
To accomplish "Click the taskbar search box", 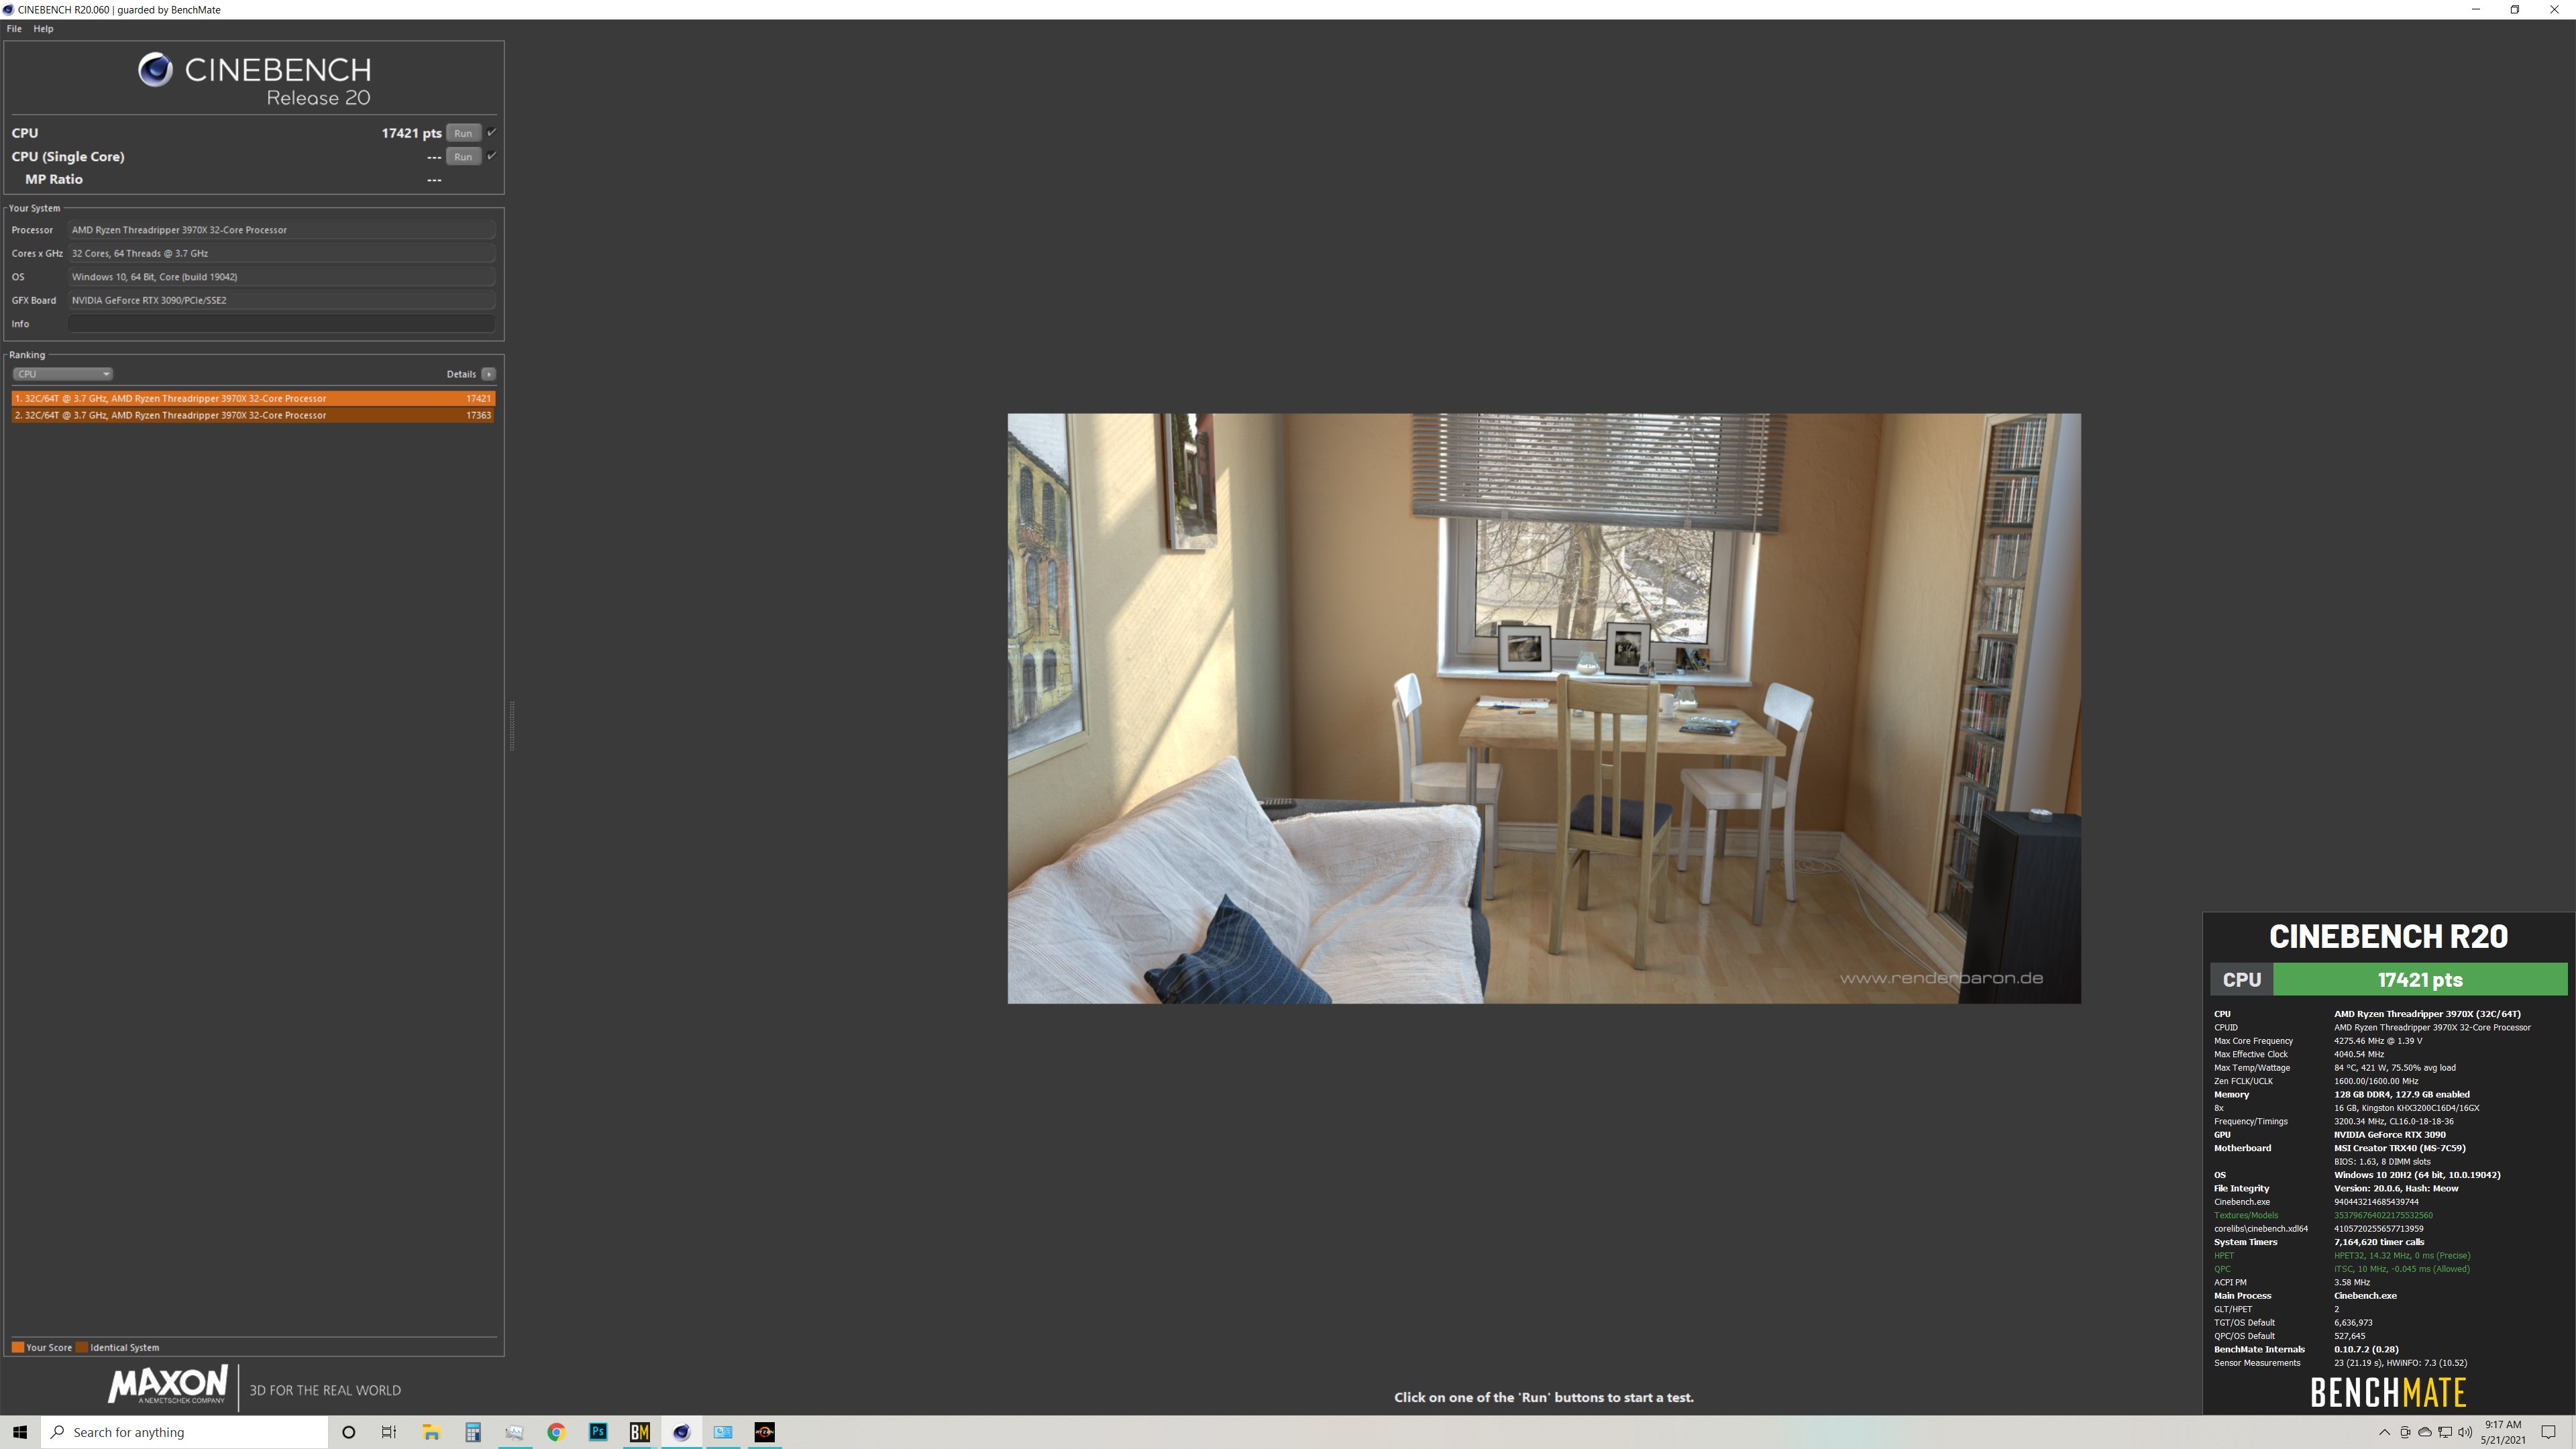I will pyautogui.click(x=185, y=1432).
